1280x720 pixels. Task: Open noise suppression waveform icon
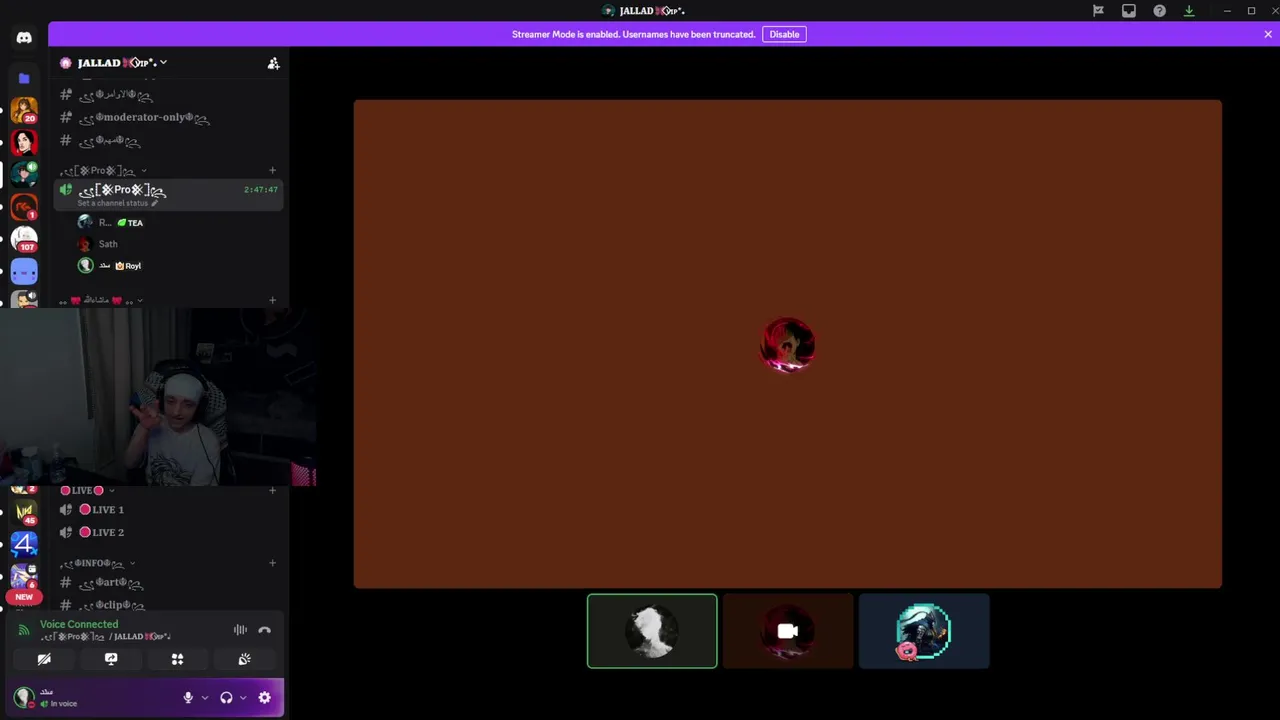240,630
